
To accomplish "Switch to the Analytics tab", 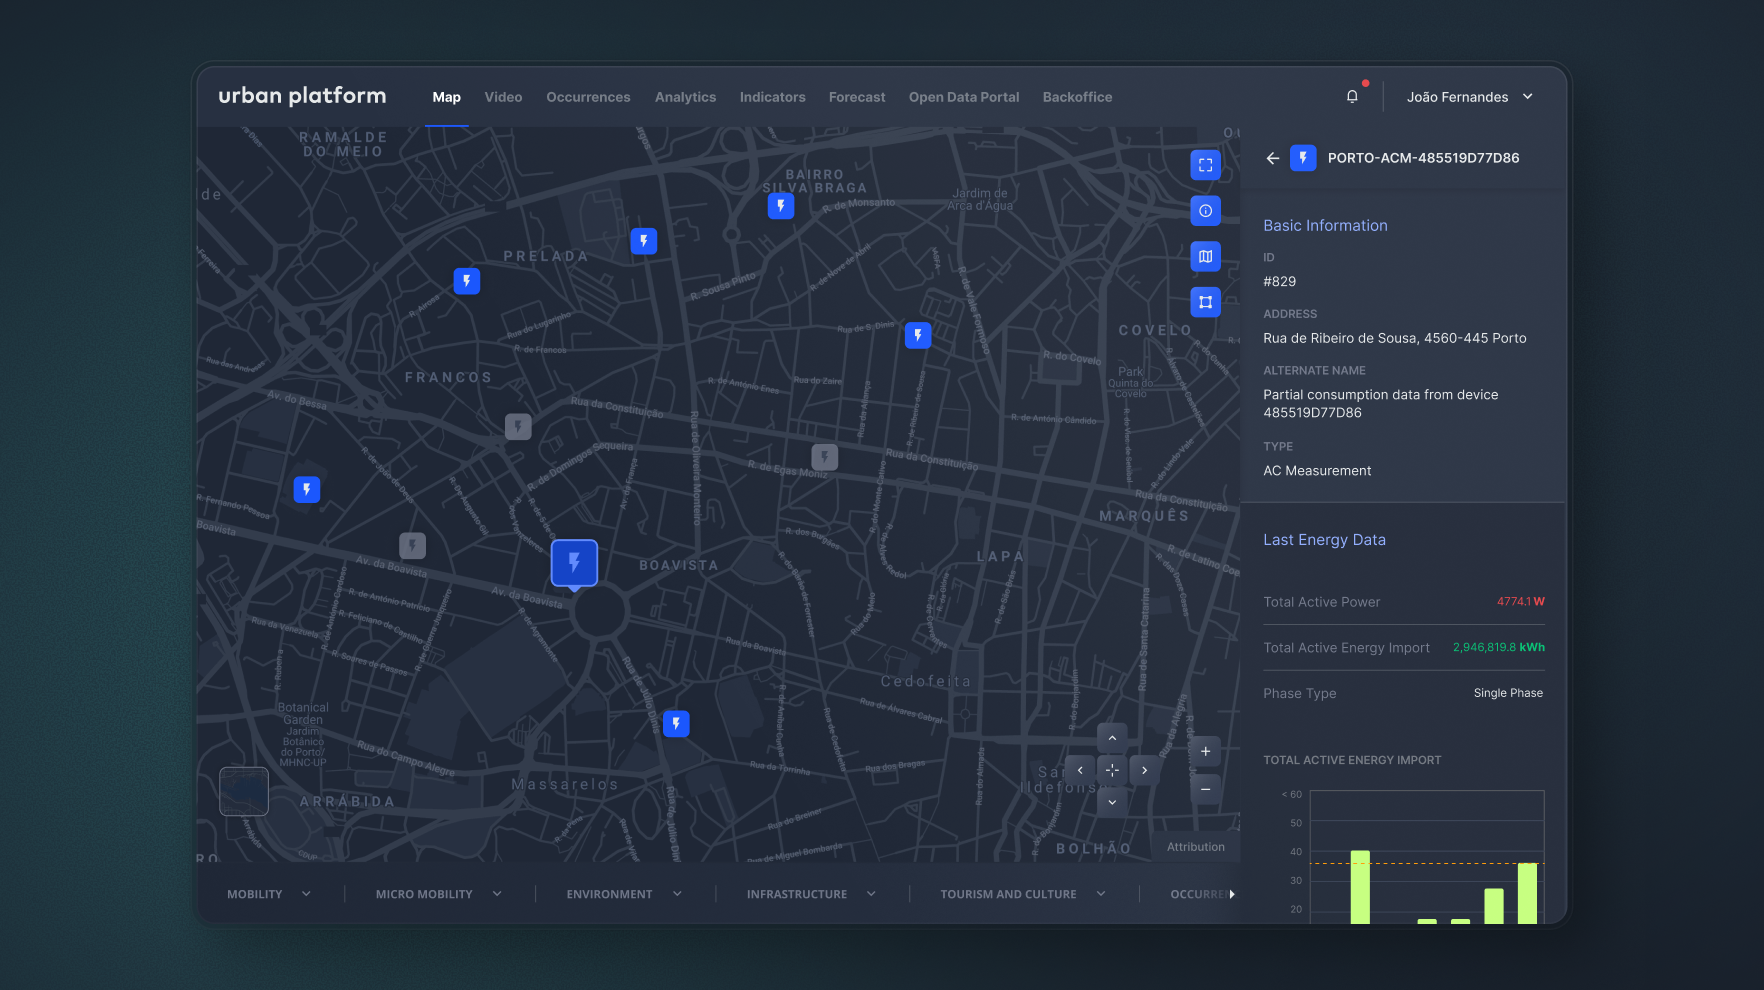I will (685, 97).
